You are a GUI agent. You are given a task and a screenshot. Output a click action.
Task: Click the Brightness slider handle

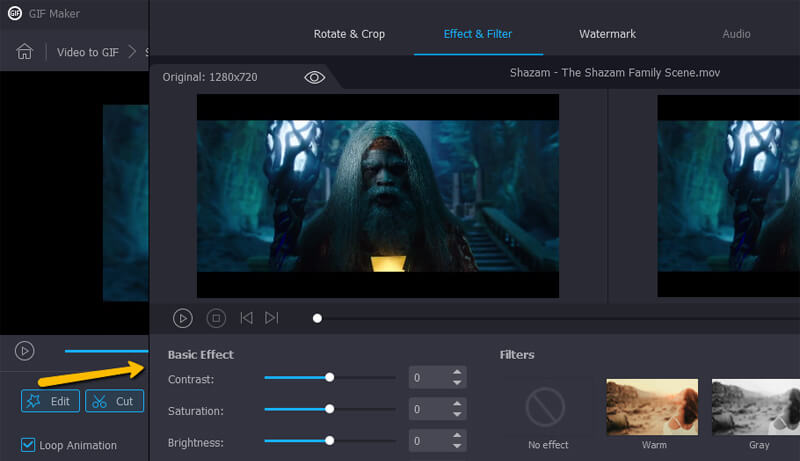point(330,441)
